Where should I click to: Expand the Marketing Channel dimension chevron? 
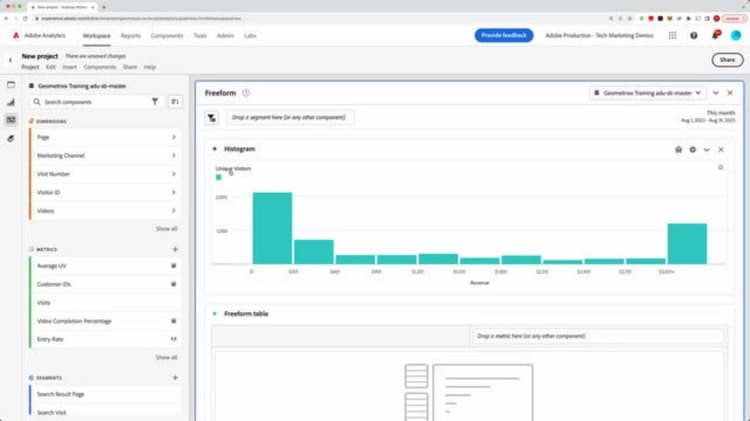(174, 155)
